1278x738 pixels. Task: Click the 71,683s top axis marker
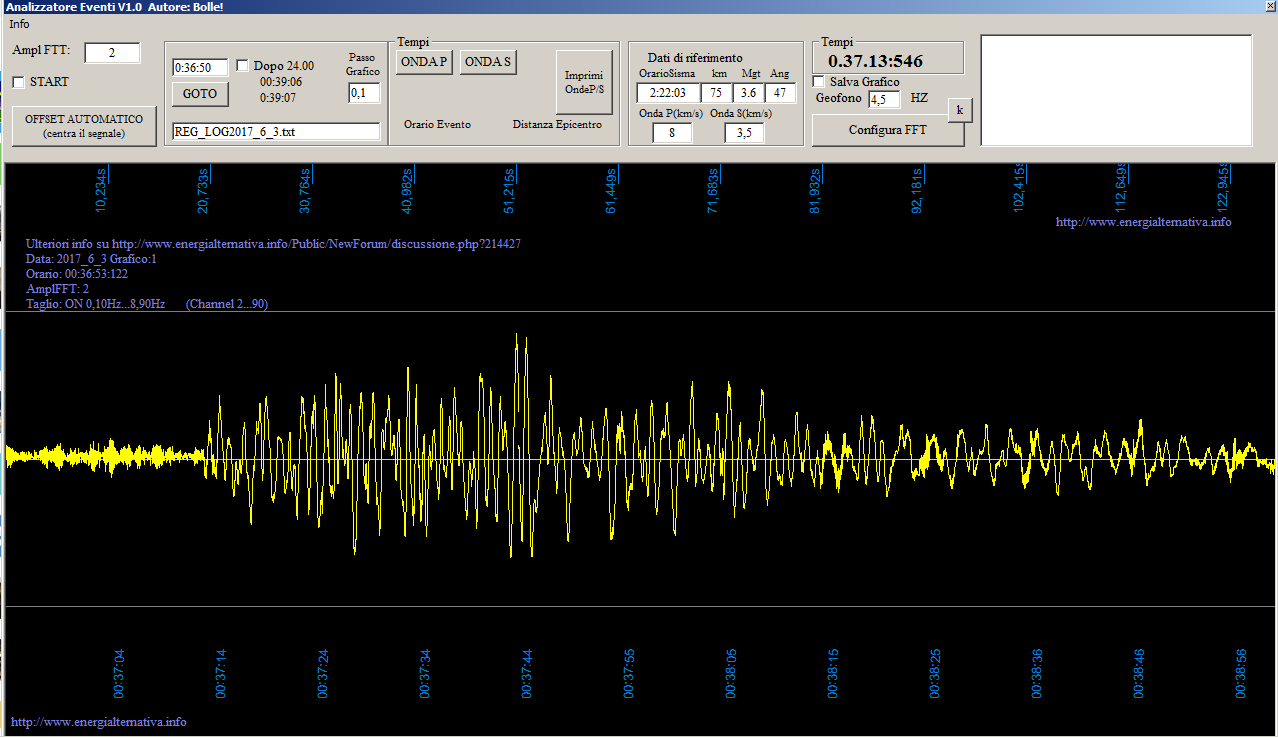click(713, 190)
